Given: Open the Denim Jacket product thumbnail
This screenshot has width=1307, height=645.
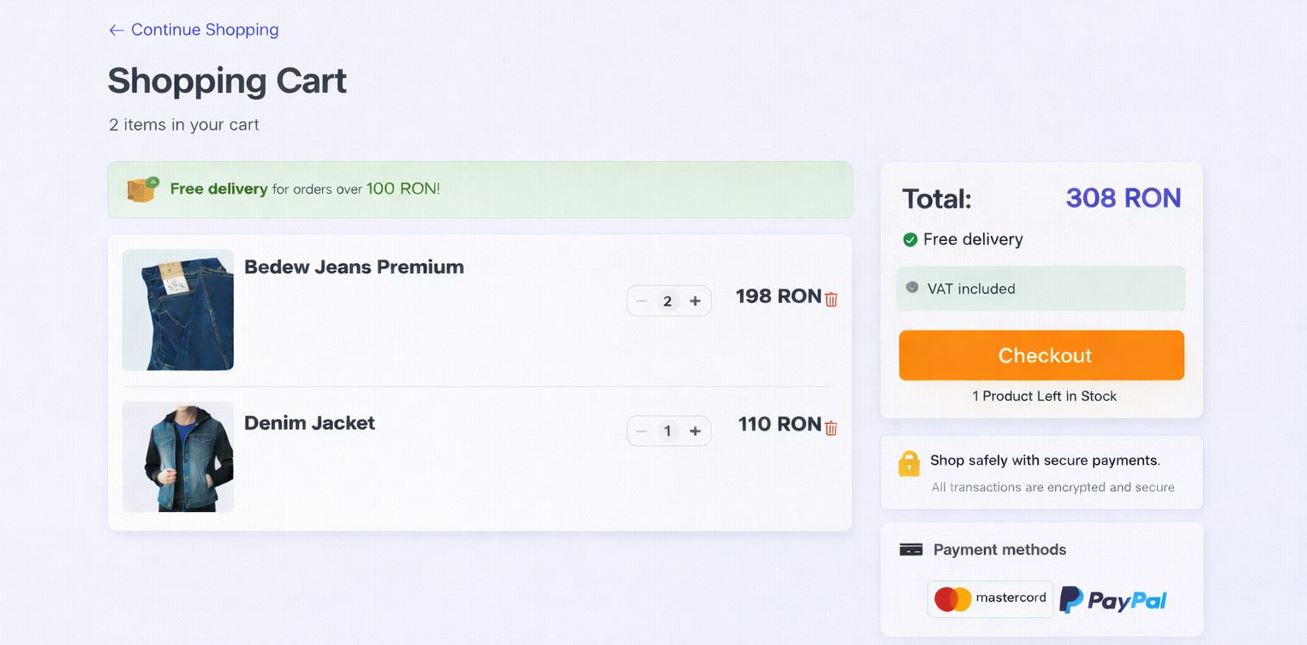Looking at the screenshot, I should click(177, 456).
